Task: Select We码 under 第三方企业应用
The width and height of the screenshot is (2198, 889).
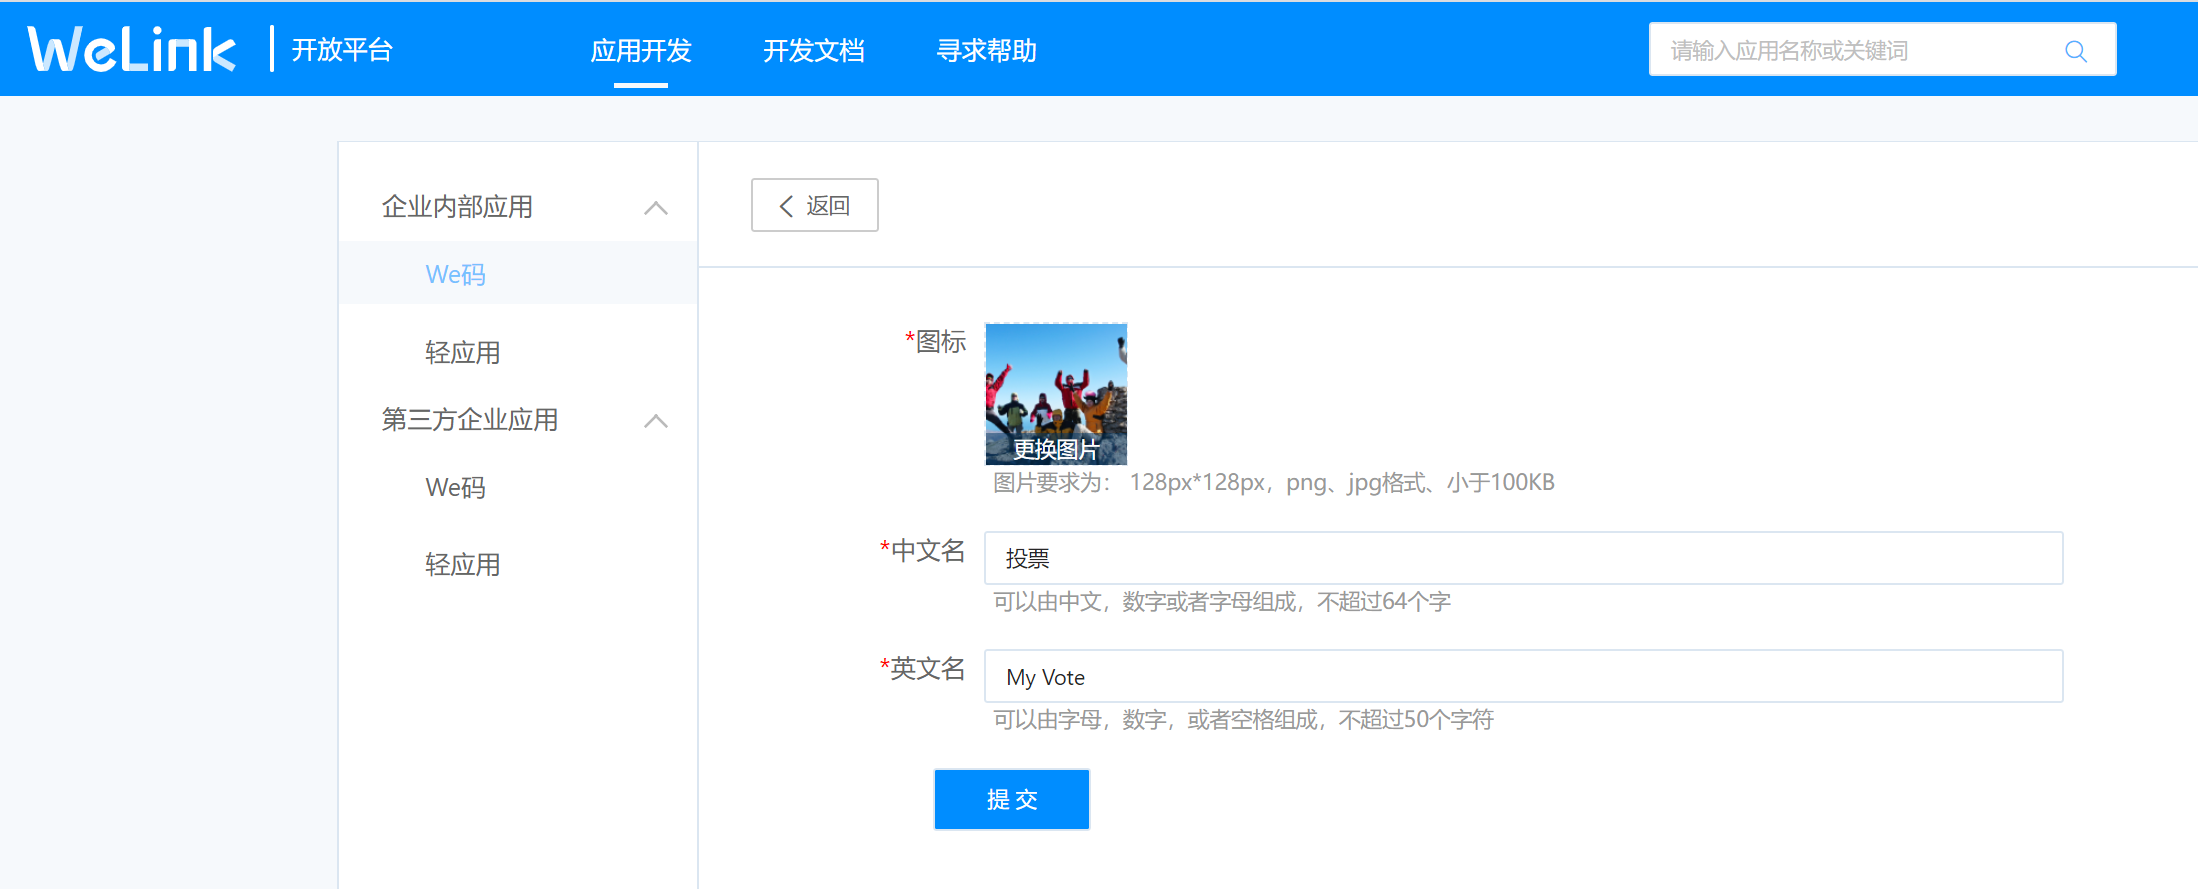Action: (455, 487)
